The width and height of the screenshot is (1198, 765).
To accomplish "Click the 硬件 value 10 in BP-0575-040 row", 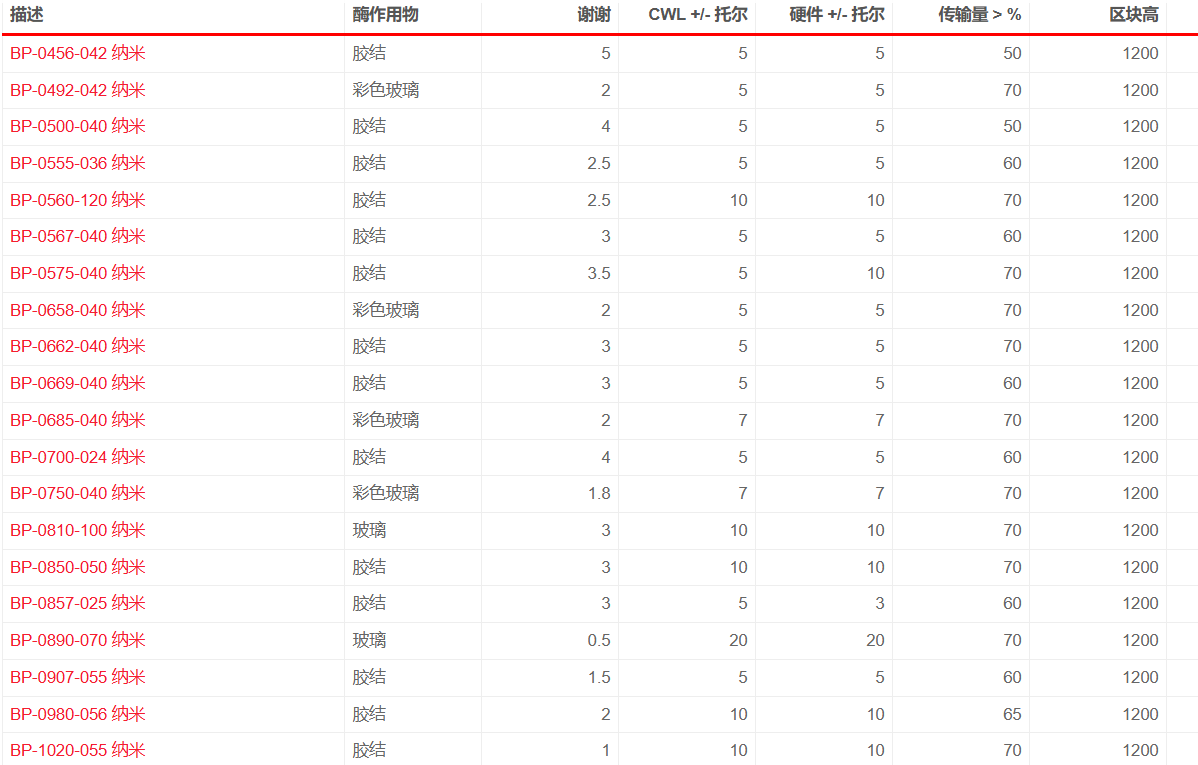I will click(x=876, y=274).
